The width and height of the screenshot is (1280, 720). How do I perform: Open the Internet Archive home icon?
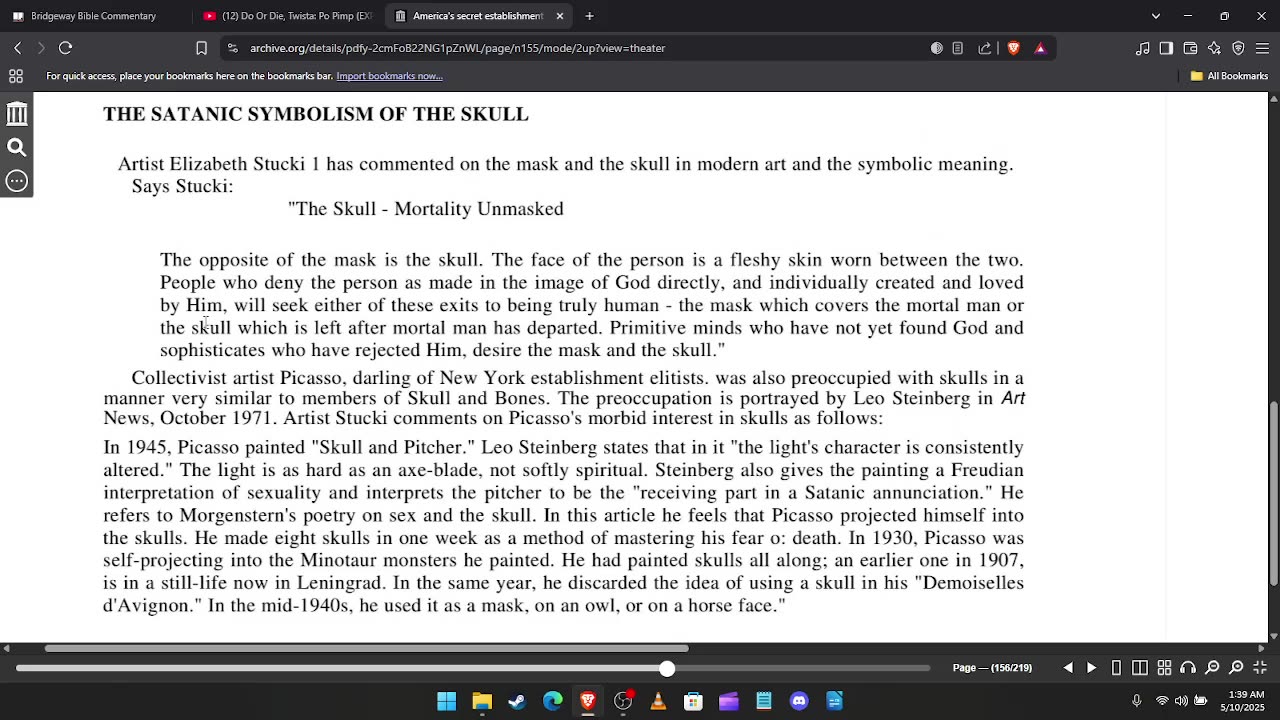point(17,114)
